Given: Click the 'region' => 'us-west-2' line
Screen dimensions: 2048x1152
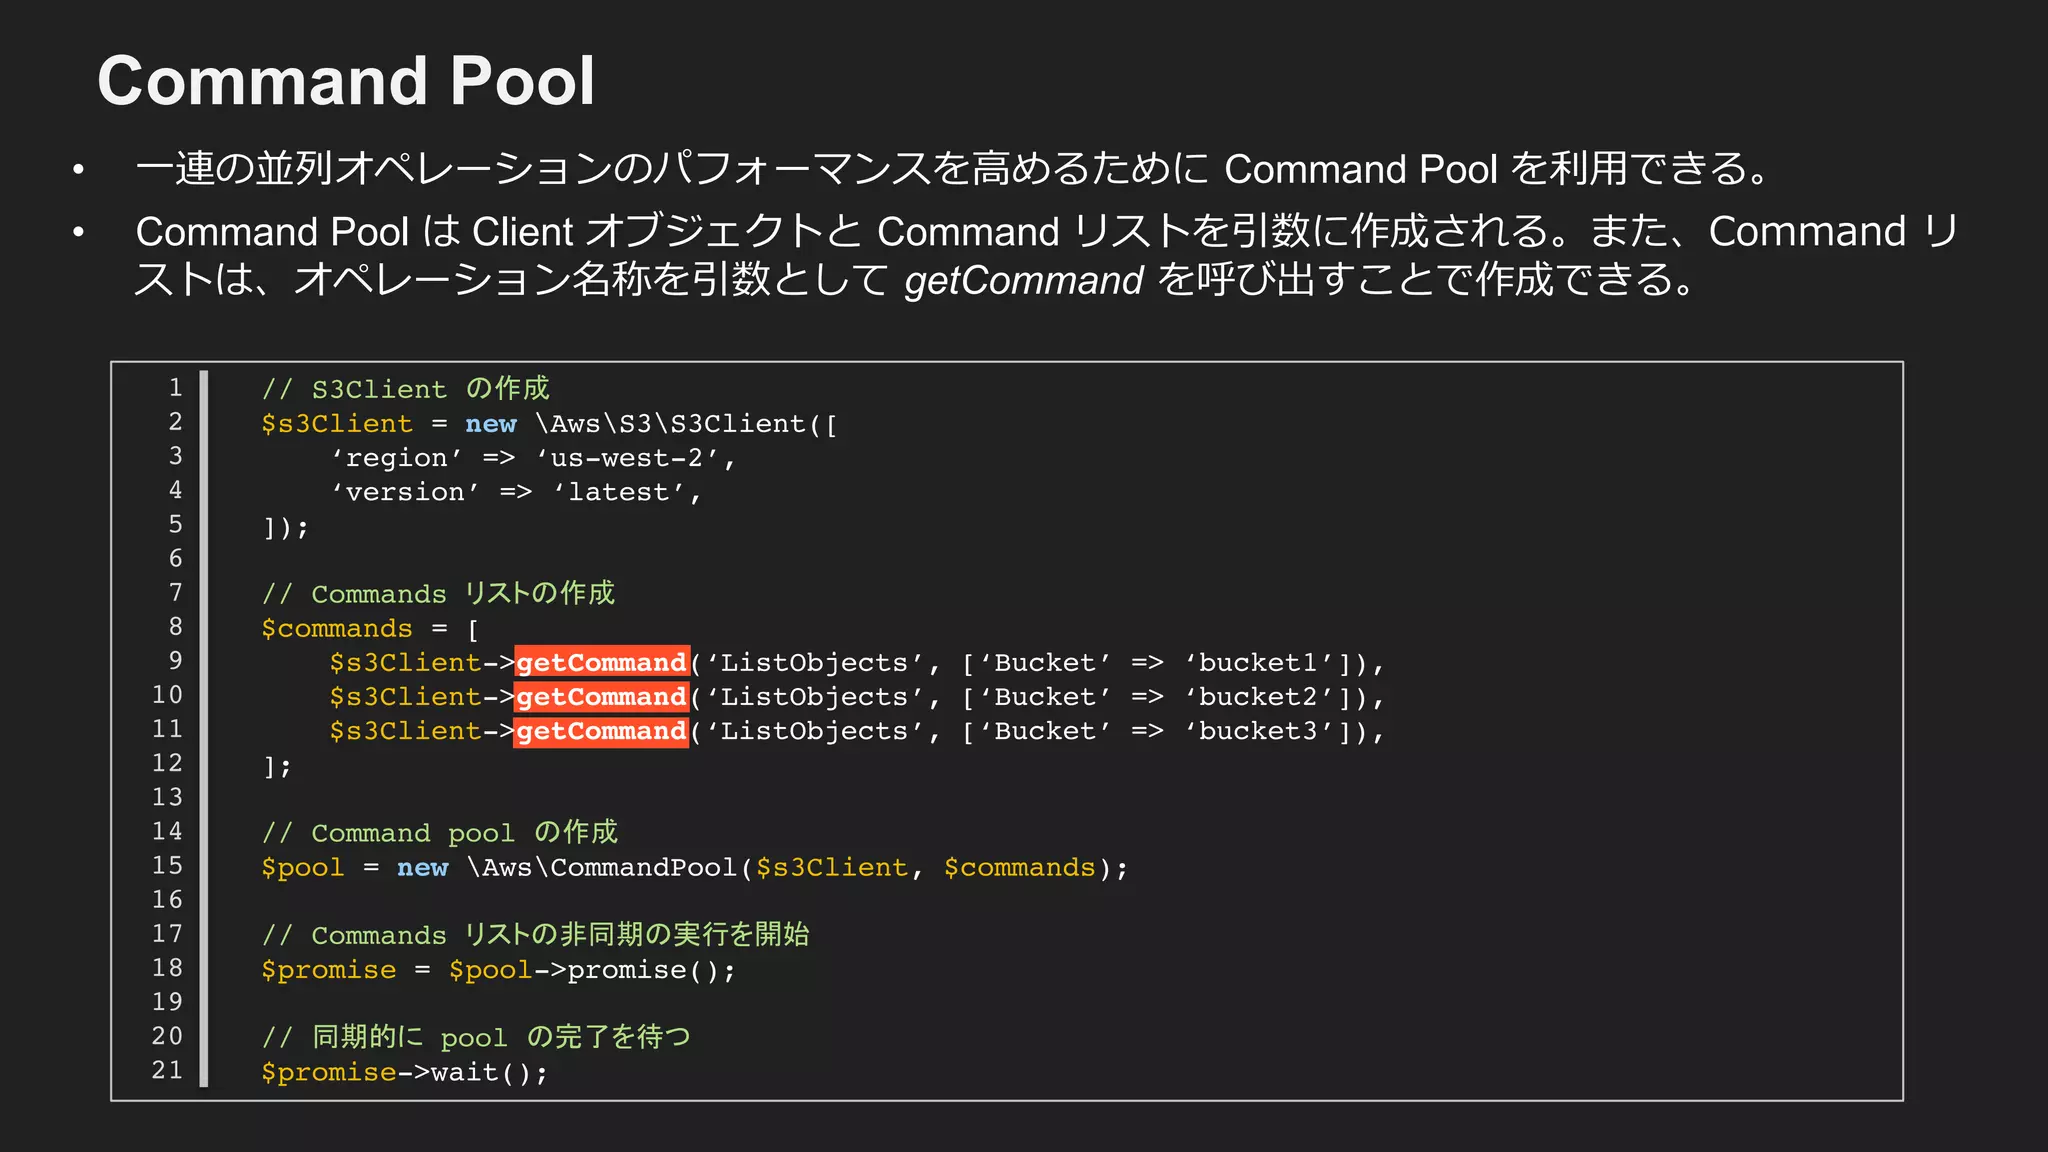Looking at the screenshot, I should click(533, 458).
